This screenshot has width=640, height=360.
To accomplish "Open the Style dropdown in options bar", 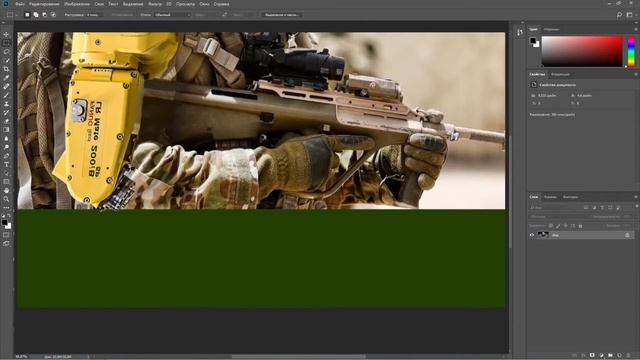I will (x=173, y=15).
